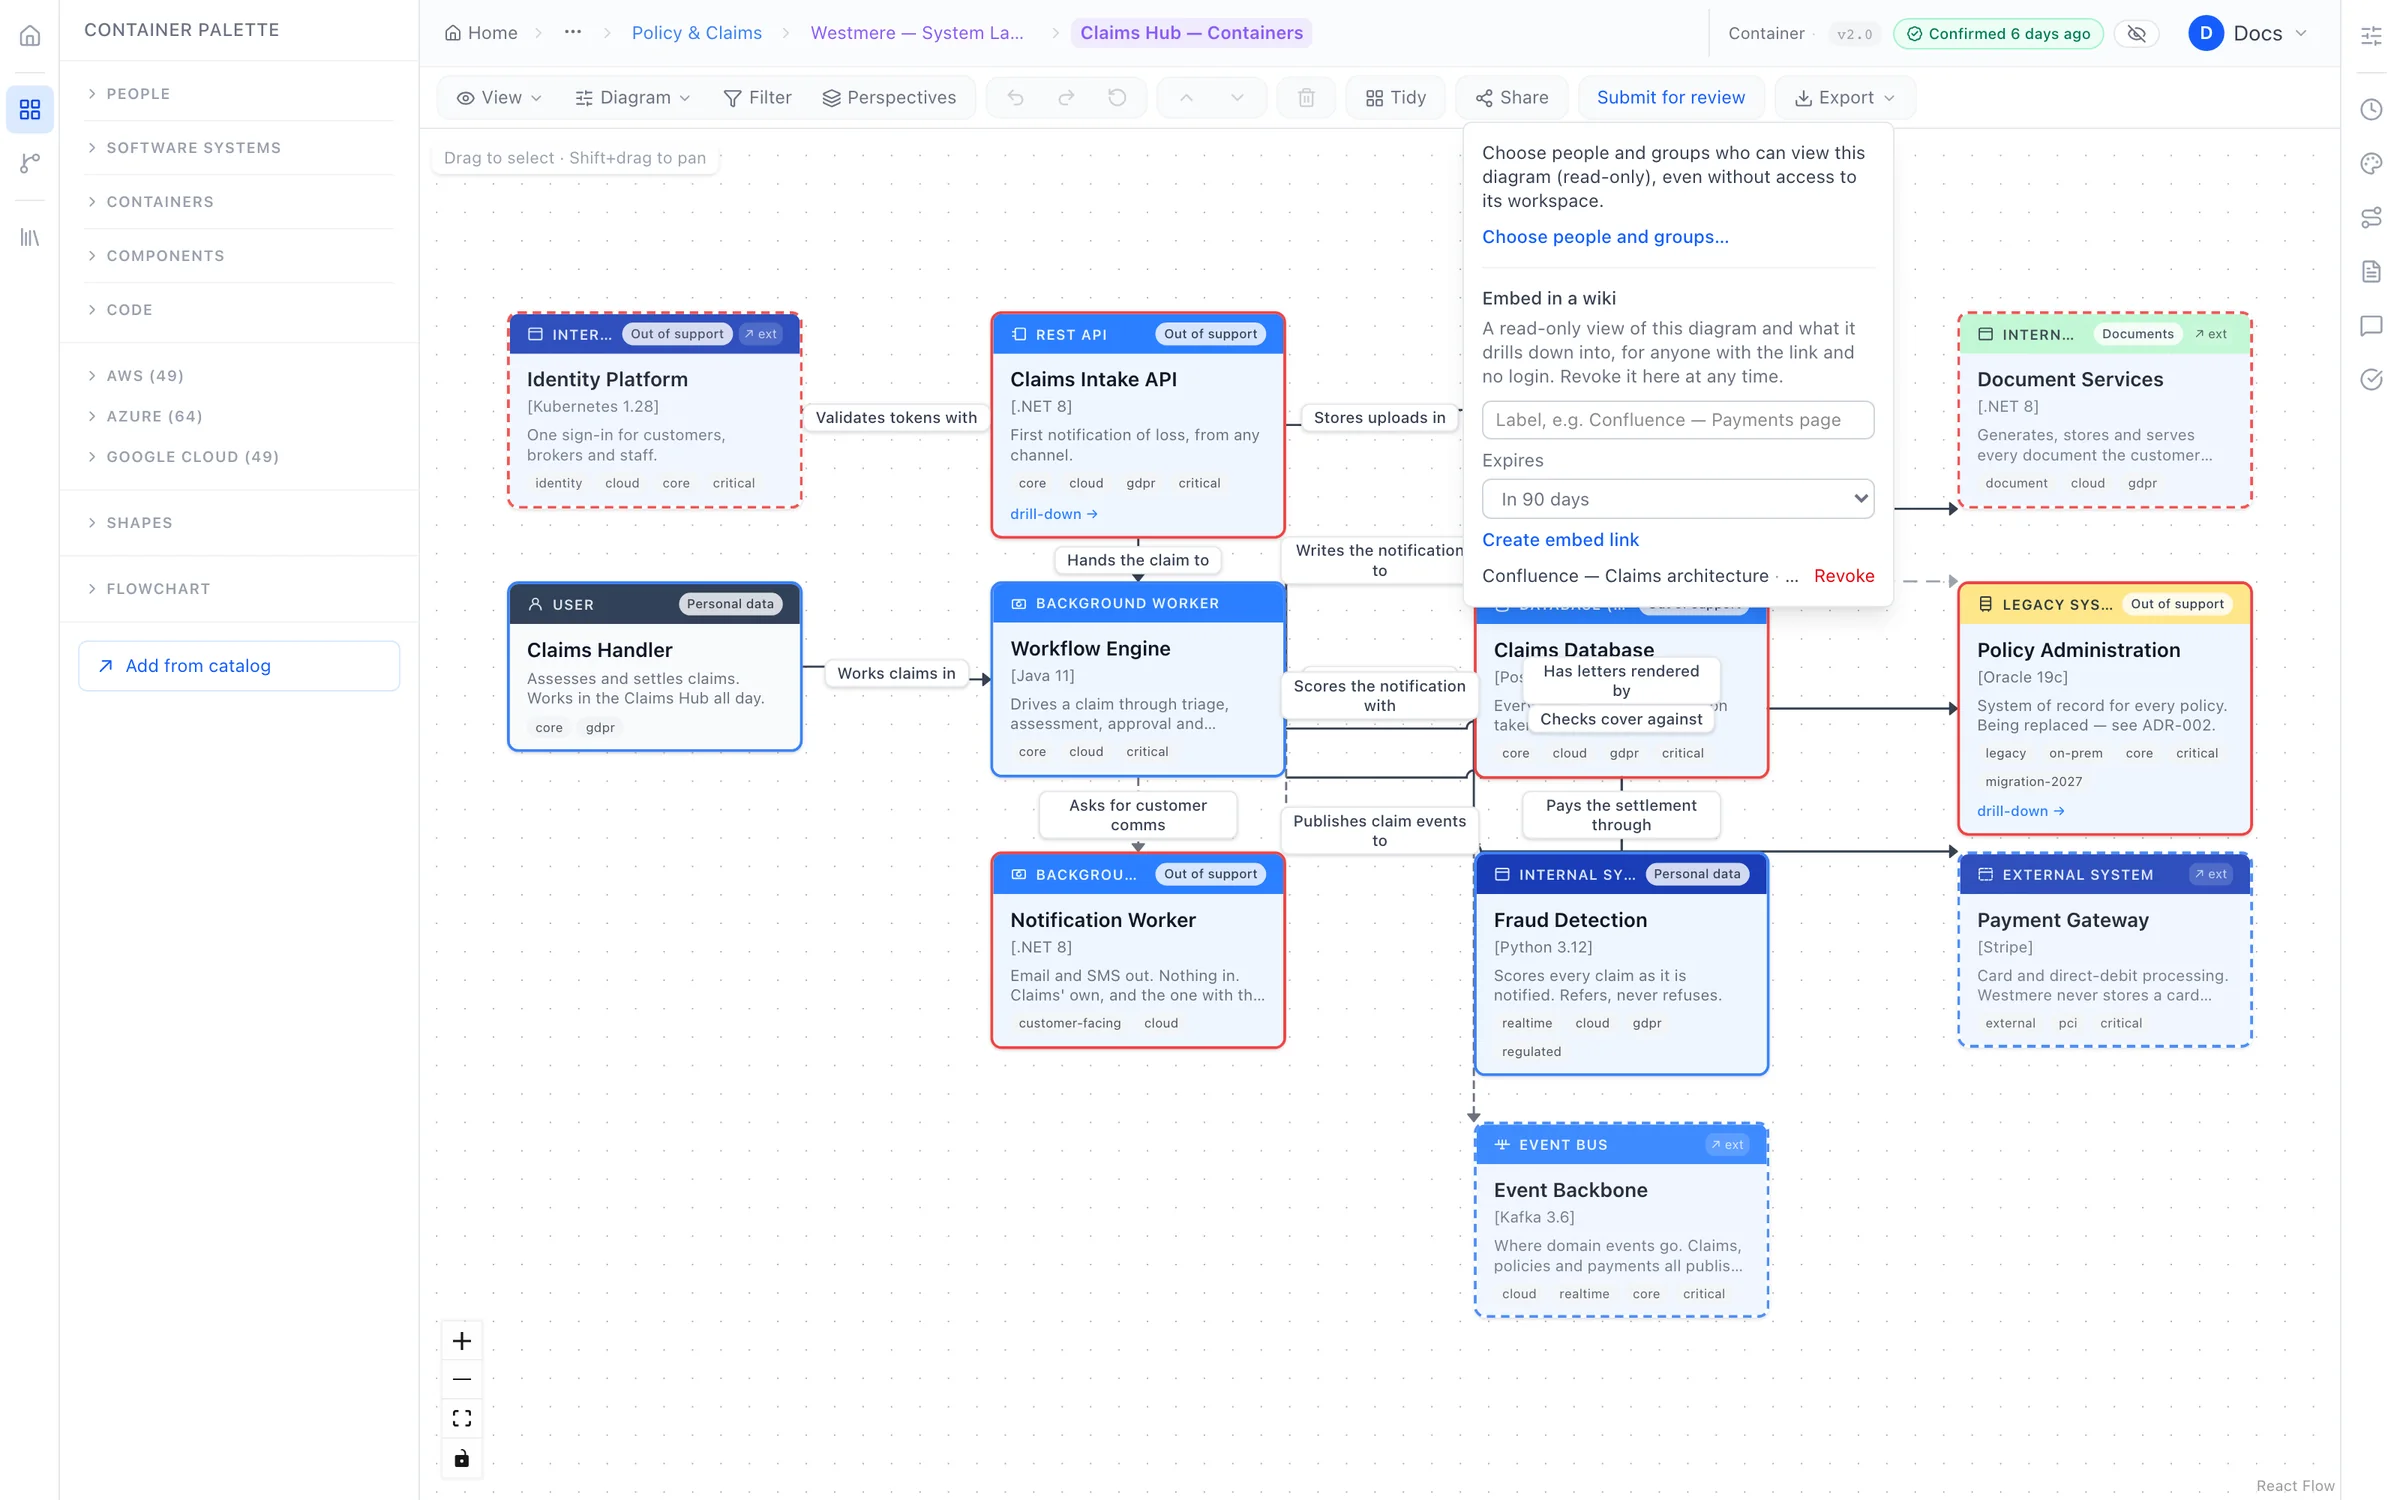The height and width of the screenshot is (1500, 2400).
Task: Click the undo arrow in toolbar
Action: (x=1015, y=97)
